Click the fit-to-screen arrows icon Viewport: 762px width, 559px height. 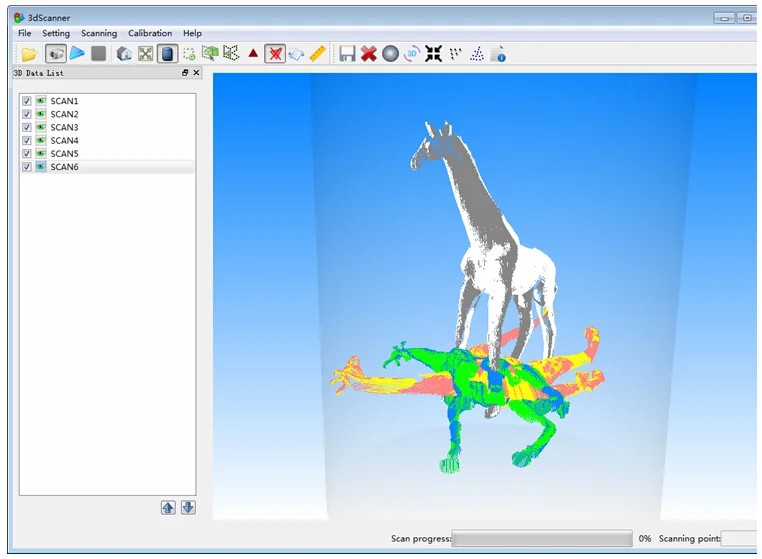[x=145, y=53]
